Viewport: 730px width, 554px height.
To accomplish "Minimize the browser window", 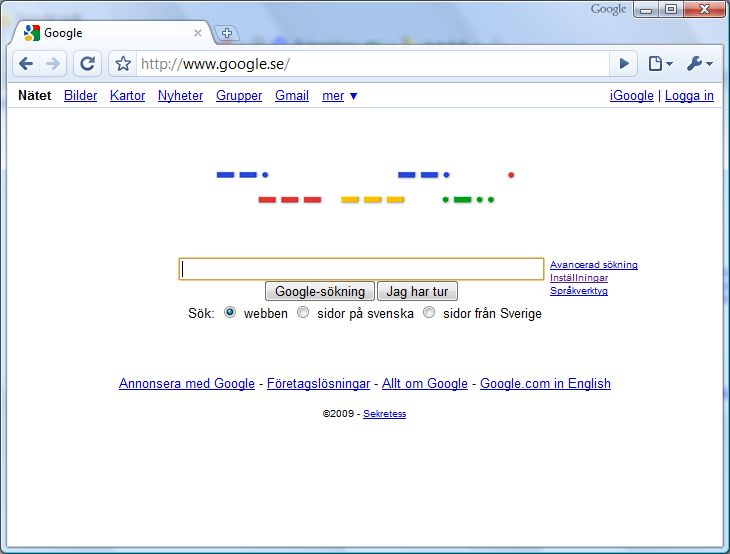I will pyautogui.click(x=646, y=9).
